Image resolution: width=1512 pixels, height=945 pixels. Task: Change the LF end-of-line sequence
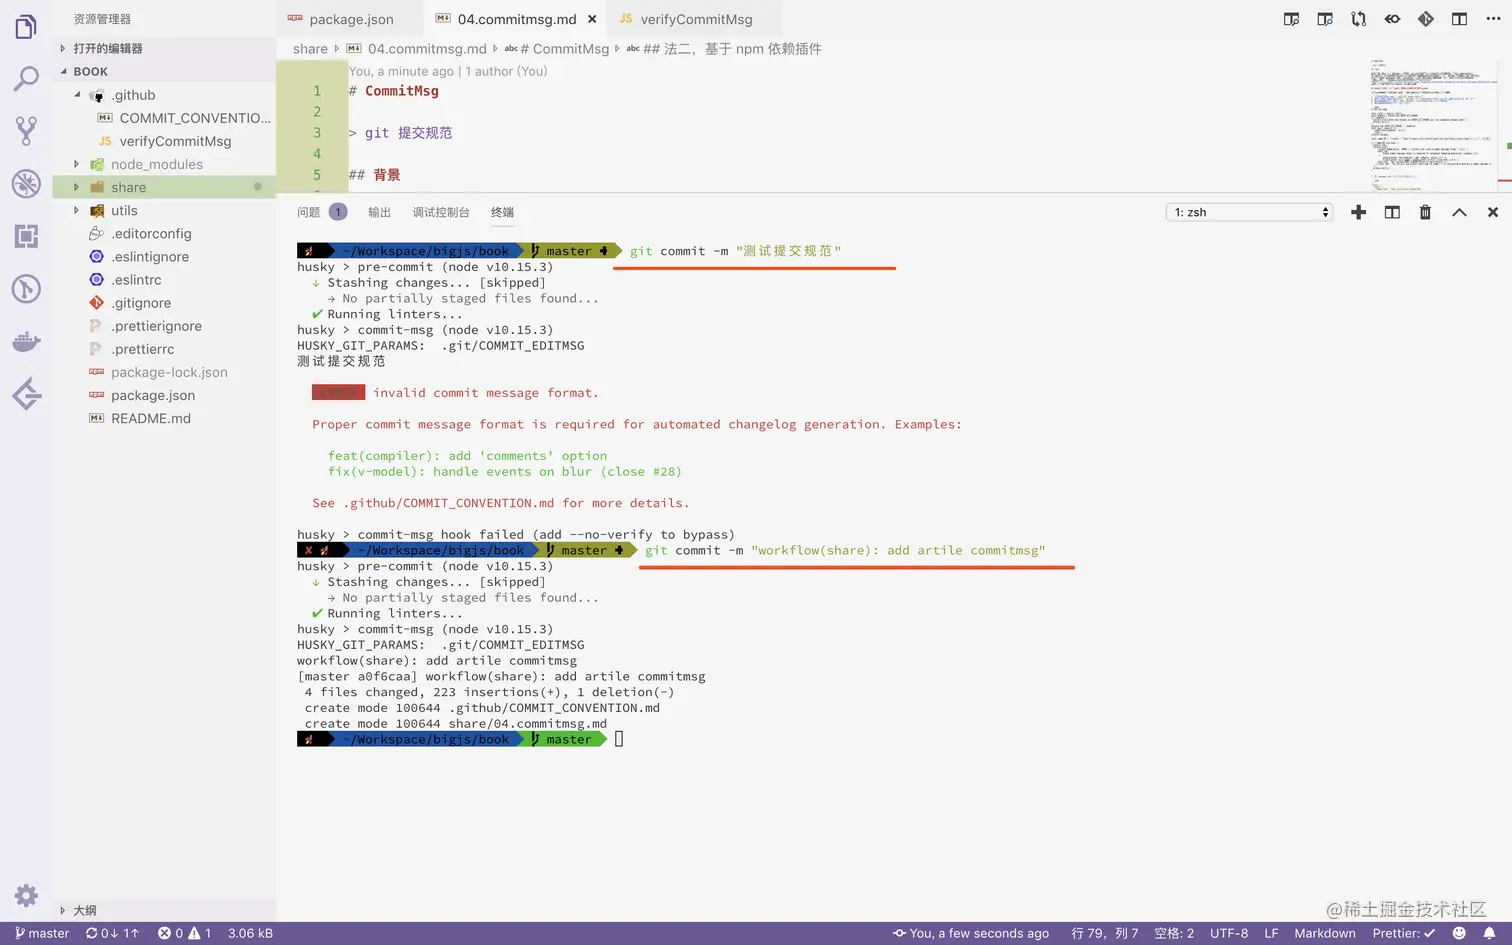click(x=1271, y=933)
